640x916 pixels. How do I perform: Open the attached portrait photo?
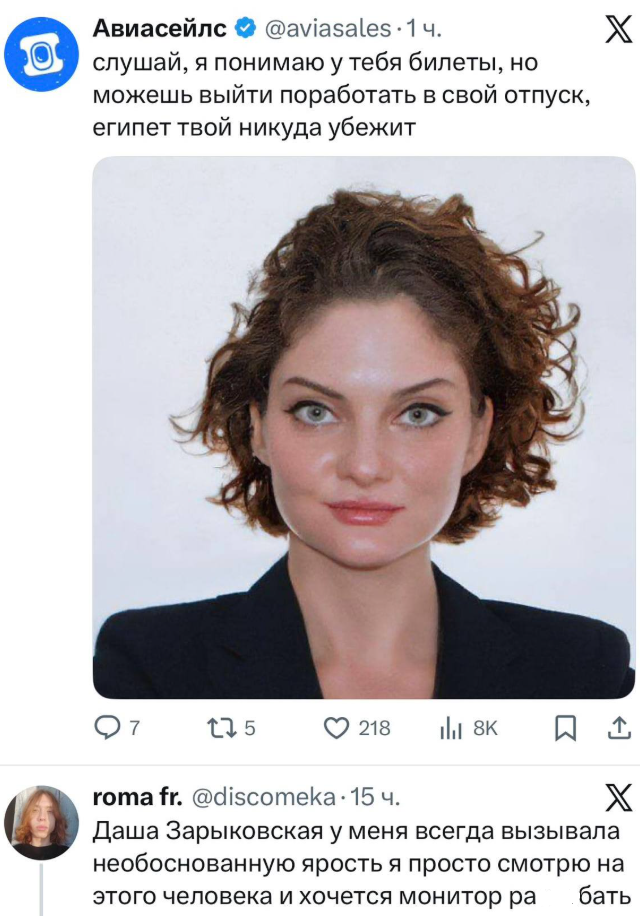[363, 427]
